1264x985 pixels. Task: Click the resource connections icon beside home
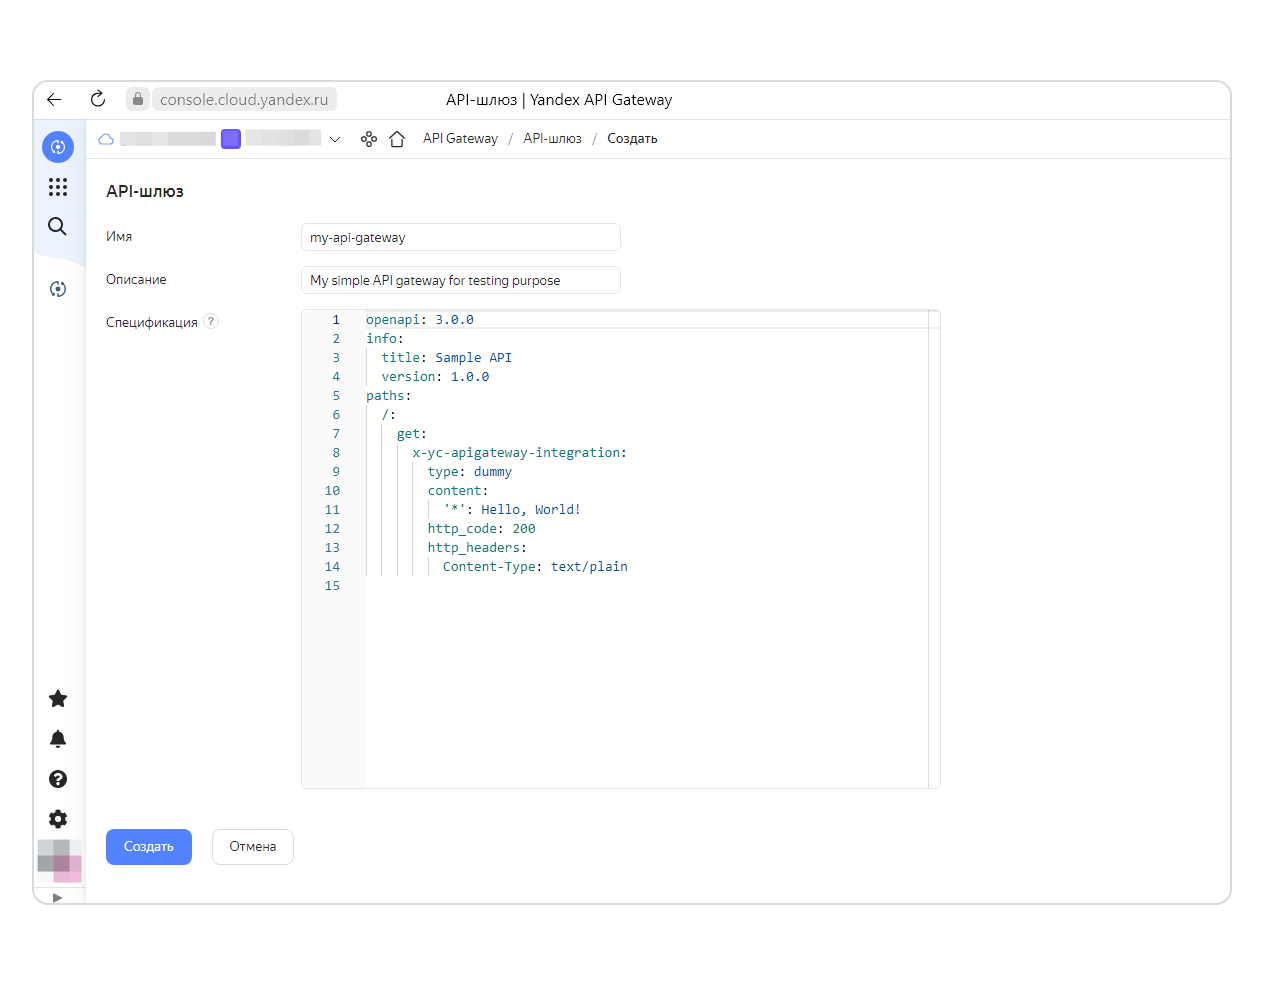point(368,138)
